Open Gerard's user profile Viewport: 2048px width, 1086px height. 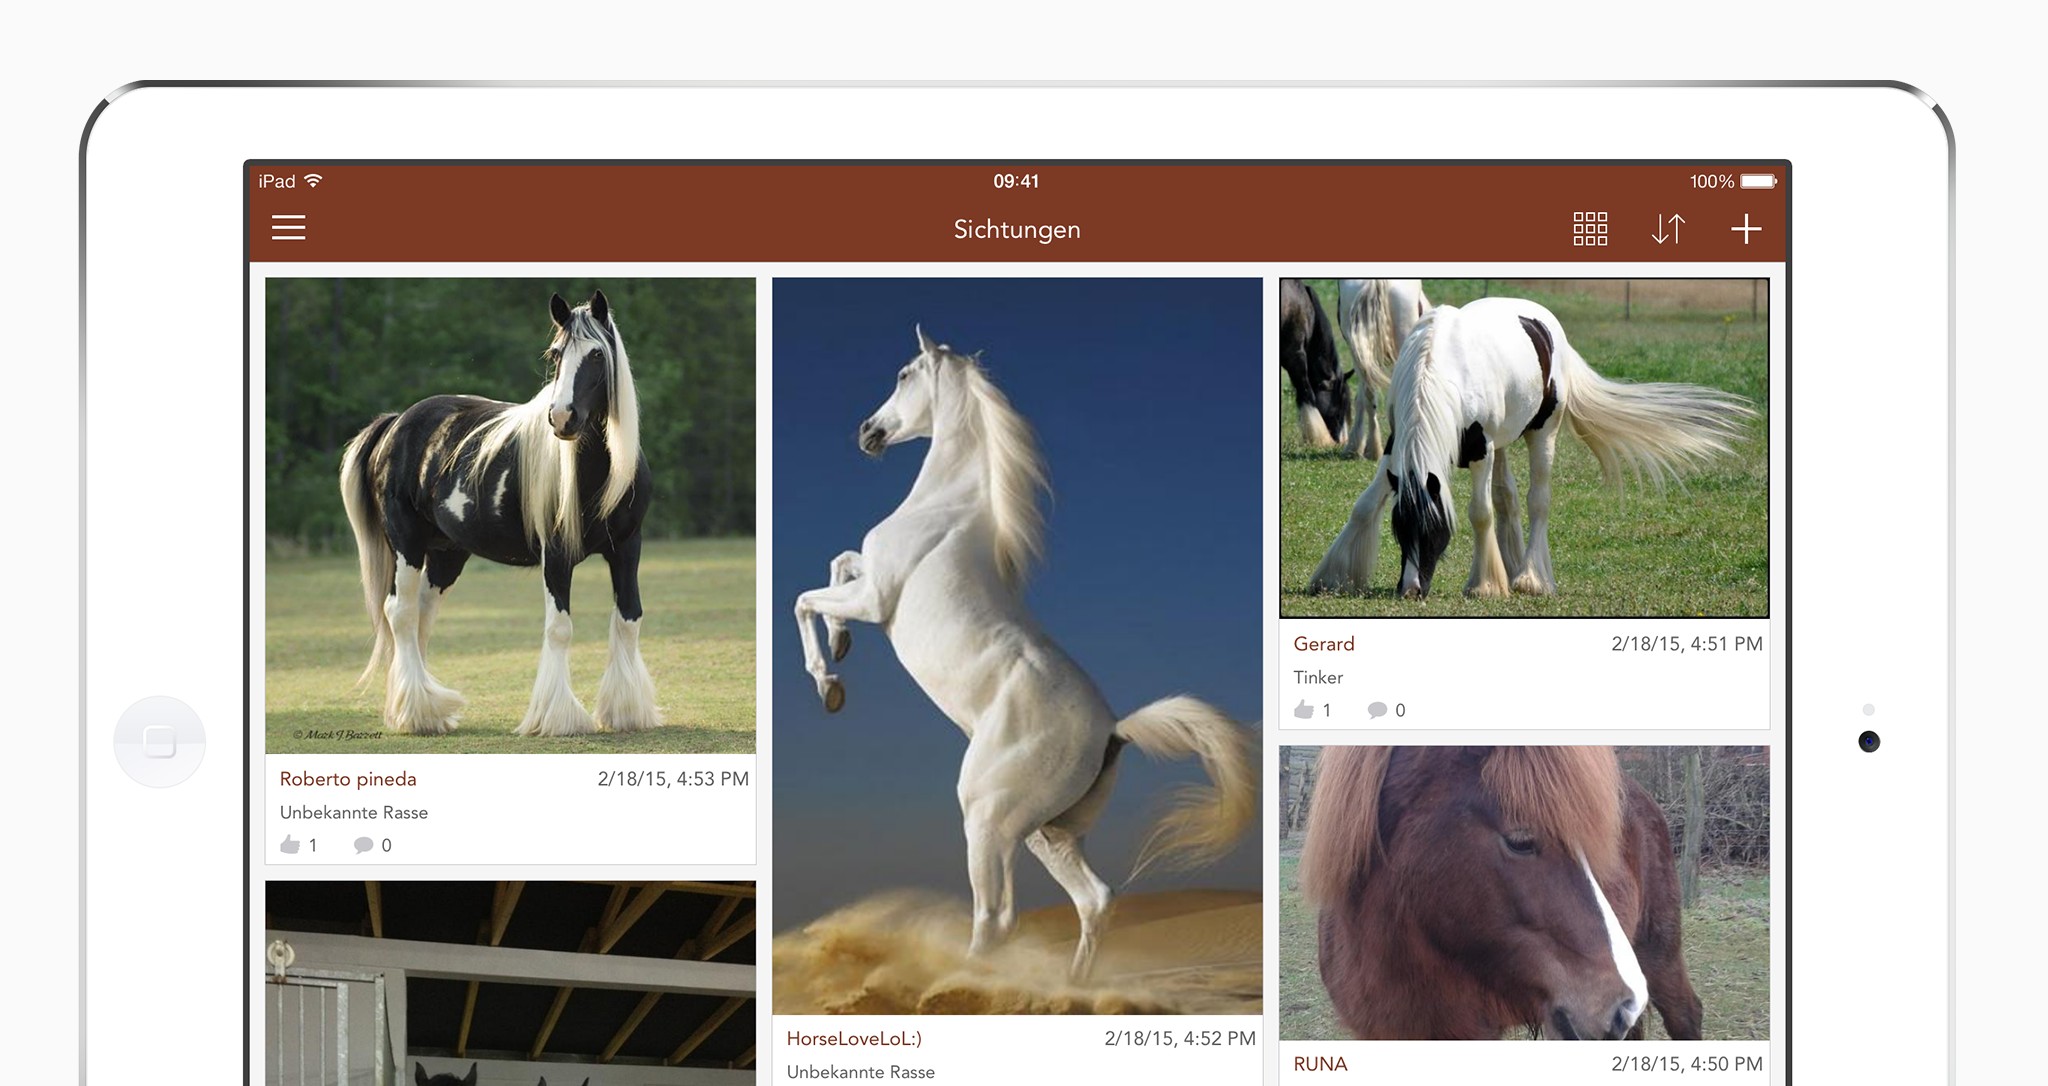[x=1323, y=644]
